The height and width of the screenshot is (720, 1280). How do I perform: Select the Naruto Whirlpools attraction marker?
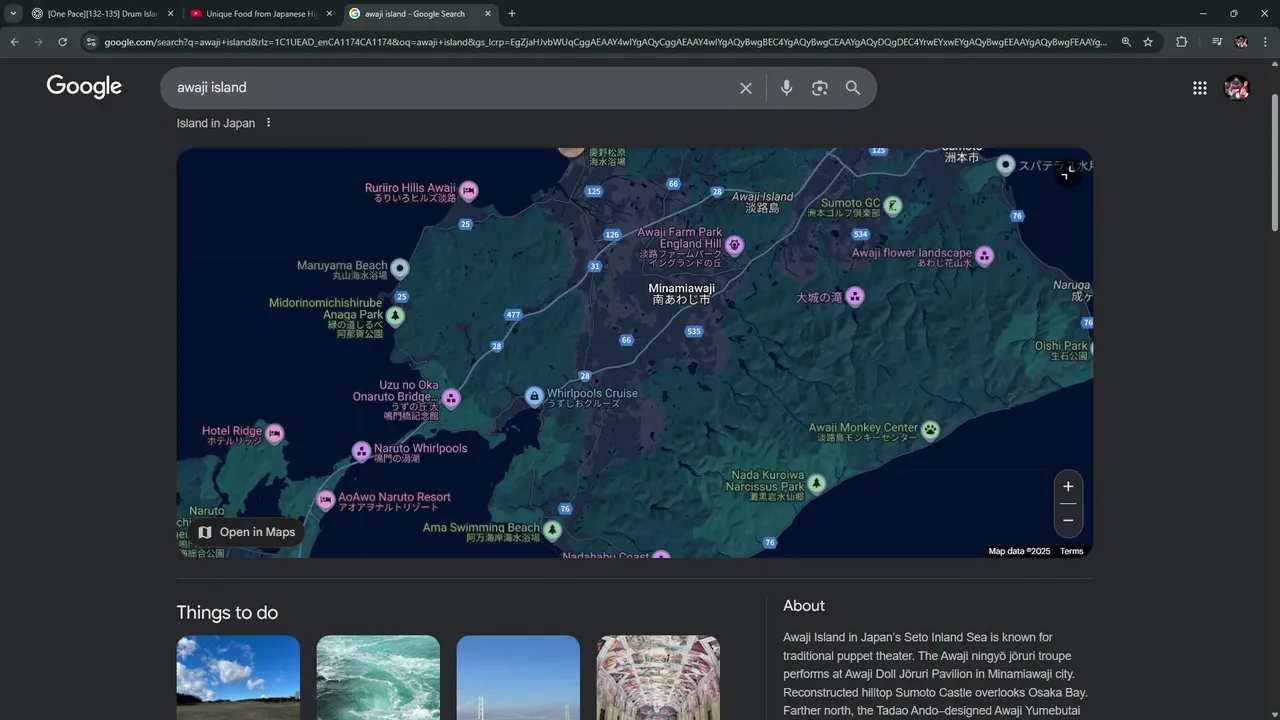point(361,452)
